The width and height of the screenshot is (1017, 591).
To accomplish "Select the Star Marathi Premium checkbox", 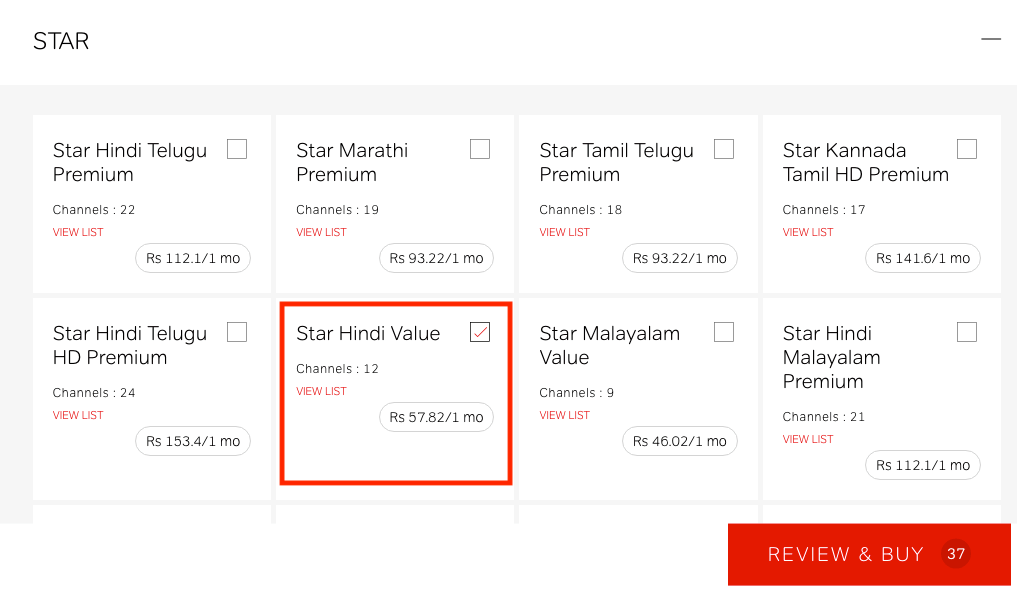I will (x=480, y=149).
